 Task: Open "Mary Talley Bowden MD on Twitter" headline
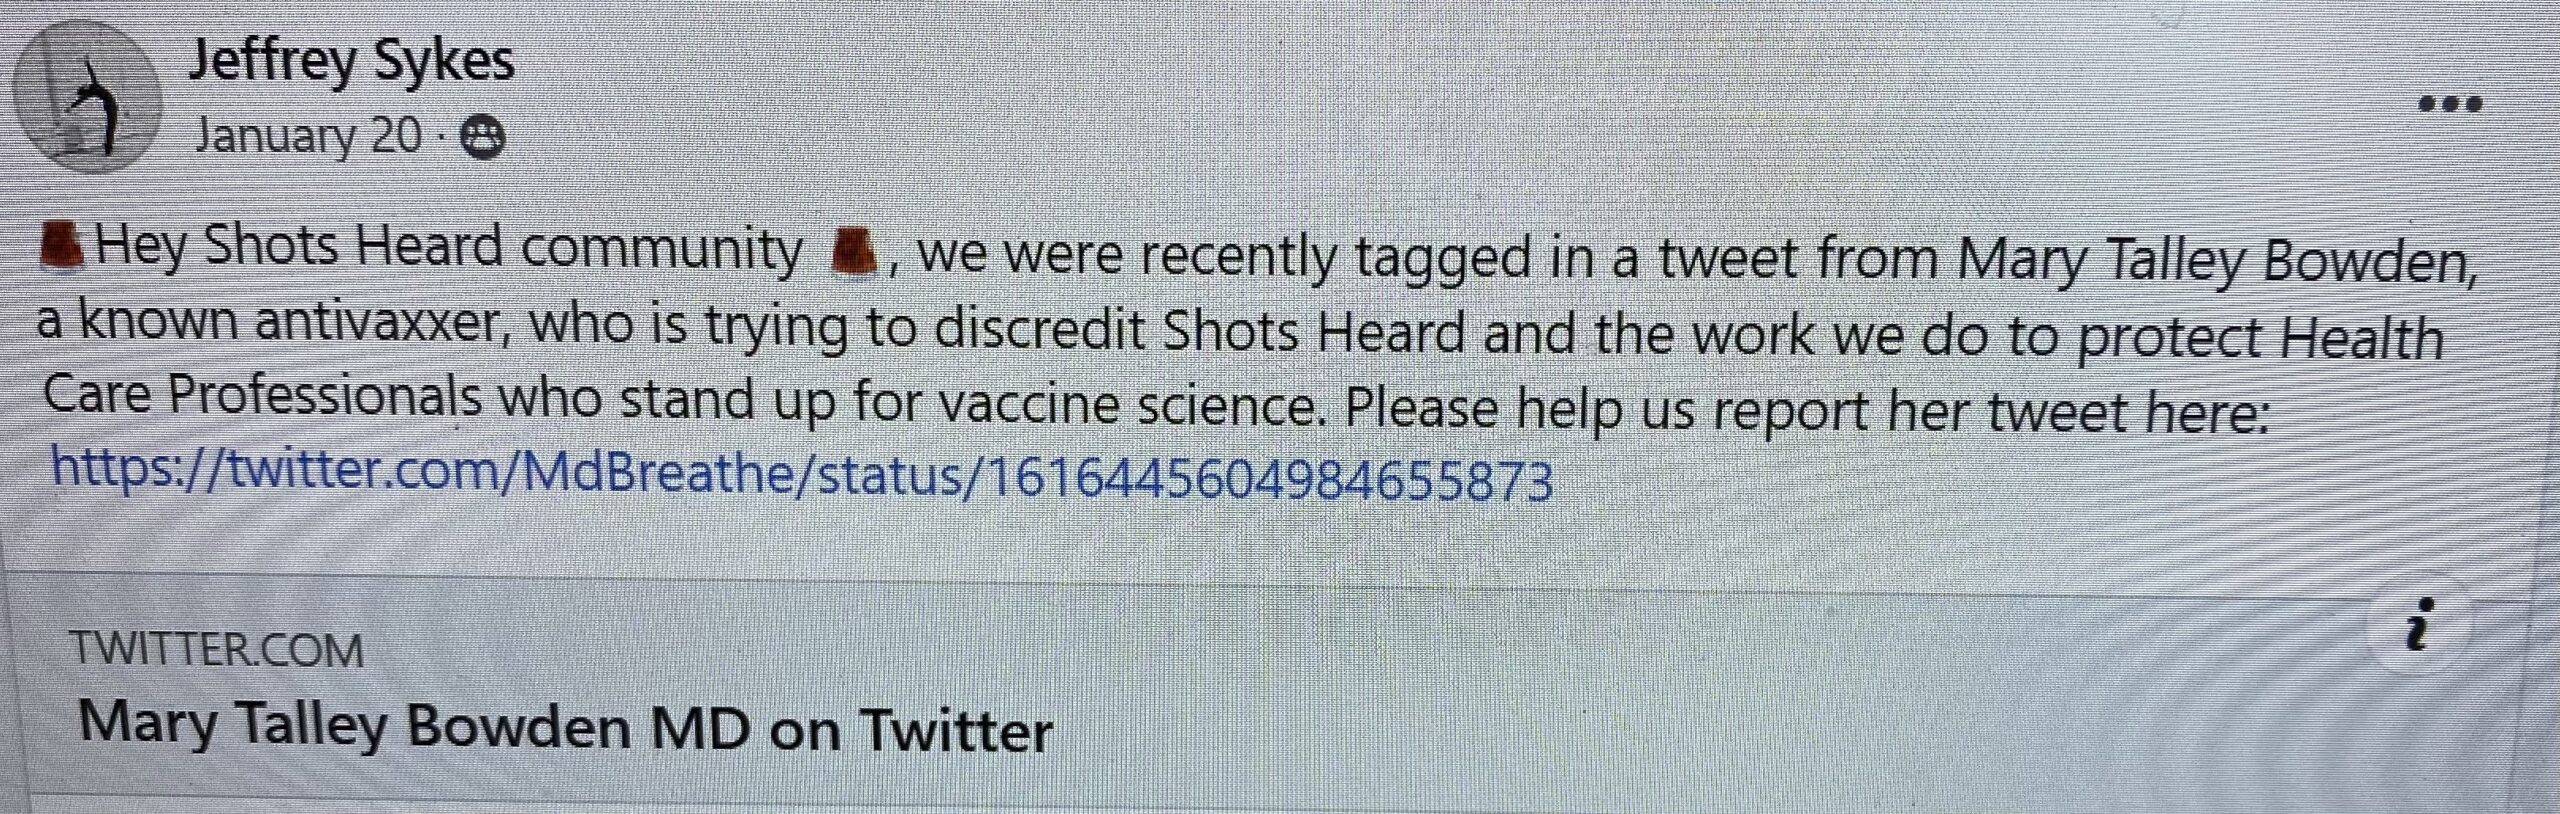point(565,729)
